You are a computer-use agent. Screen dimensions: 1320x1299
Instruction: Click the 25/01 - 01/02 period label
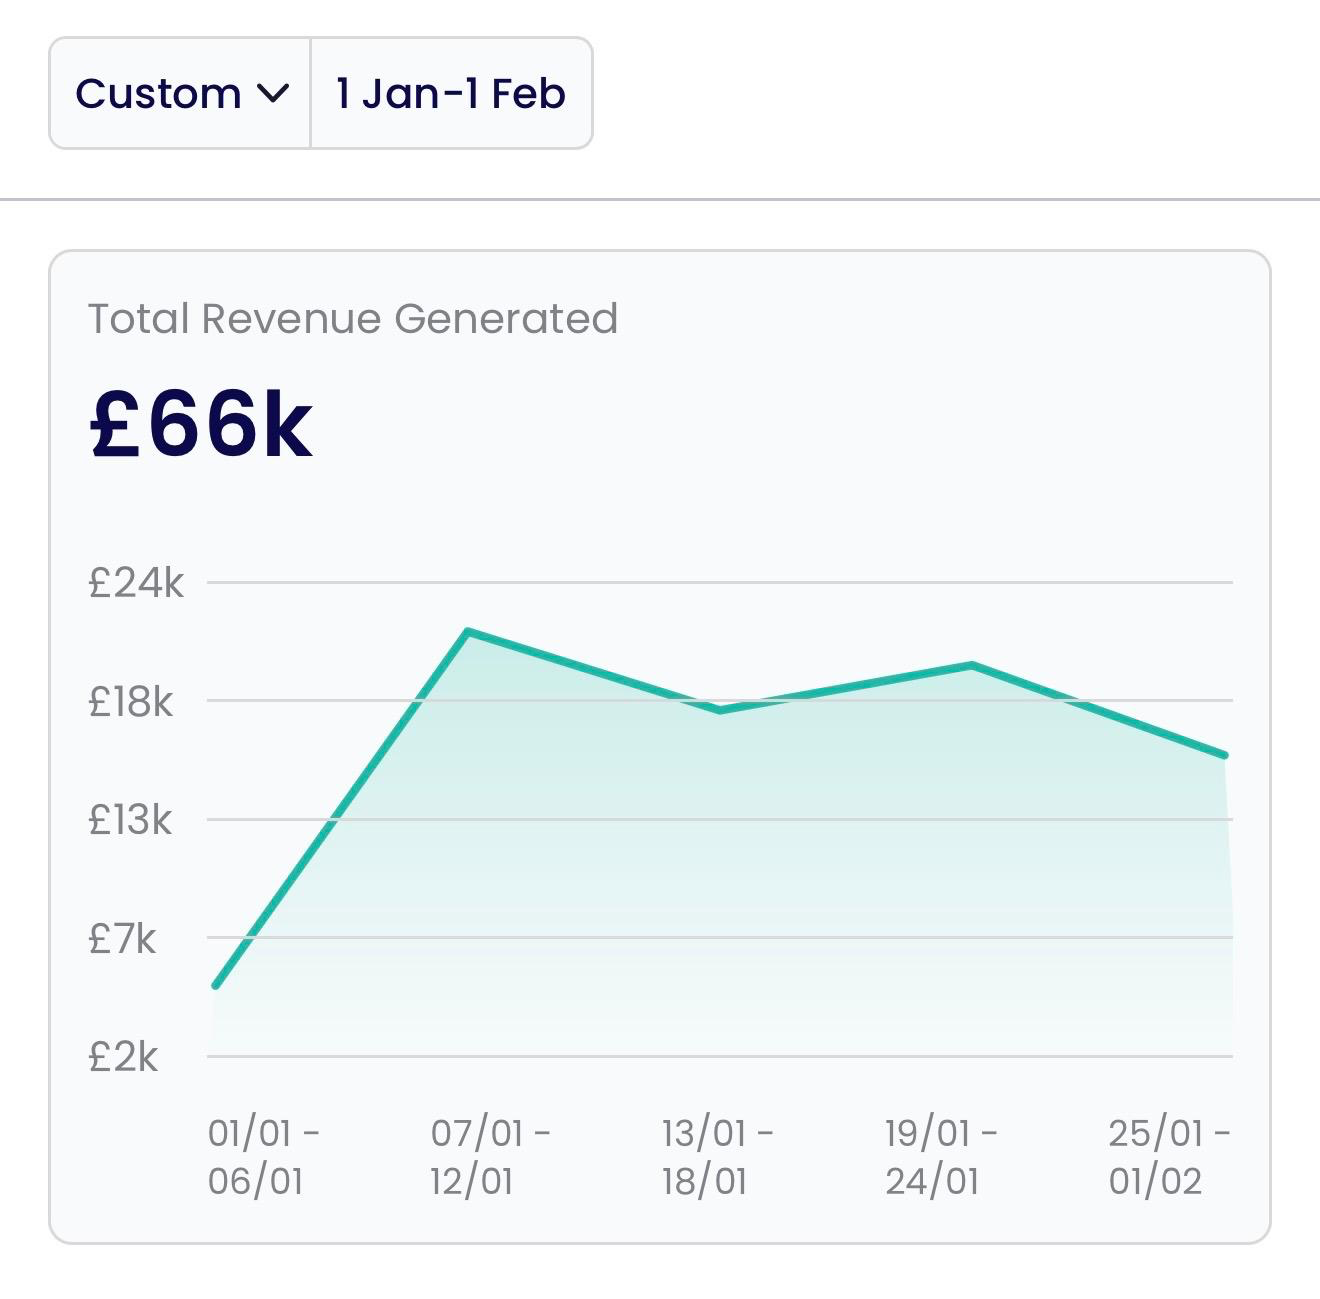pos(1169,1157)
